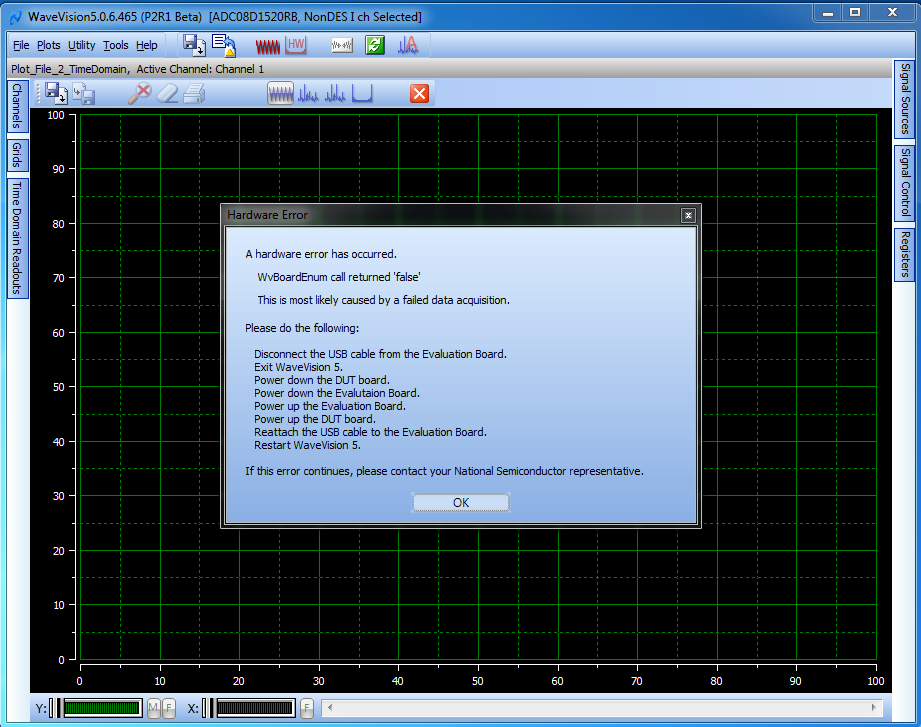The height and width of the screenshot is (727, 921).
Task: Click the Y axis M button
Action: pyautogui.click(x=153, y=708)
